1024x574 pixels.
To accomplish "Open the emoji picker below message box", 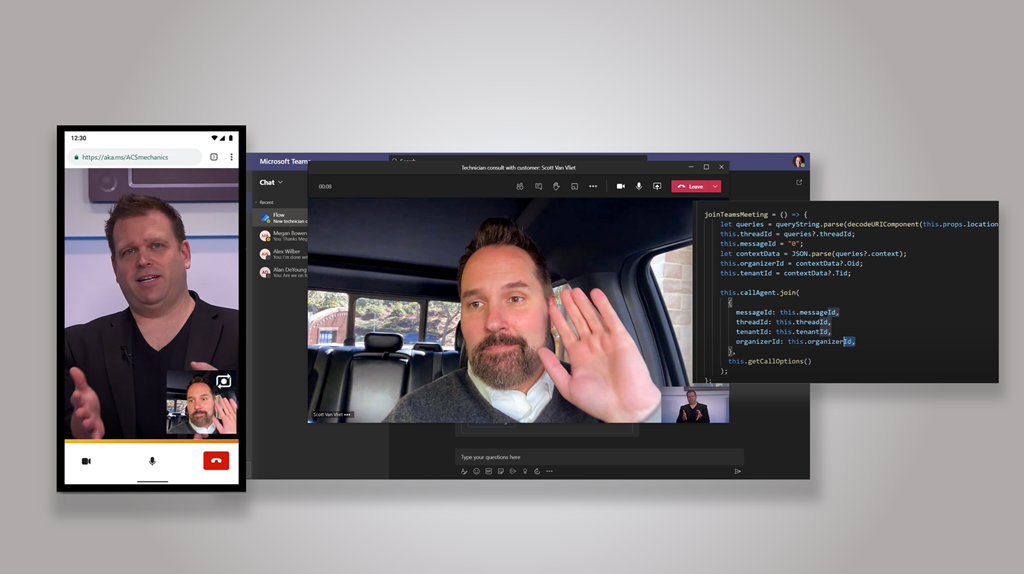I will [x=476, y=471].
